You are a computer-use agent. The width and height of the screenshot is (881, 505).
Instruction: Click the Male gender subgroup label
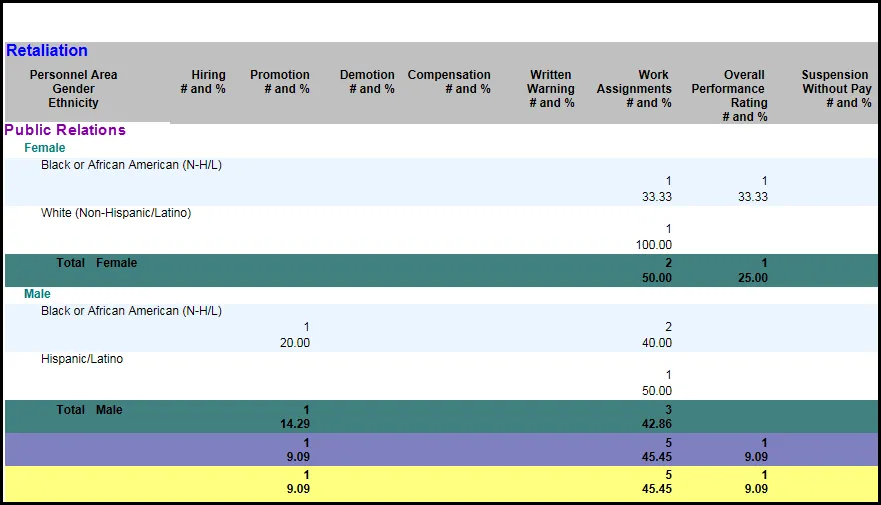37,294
